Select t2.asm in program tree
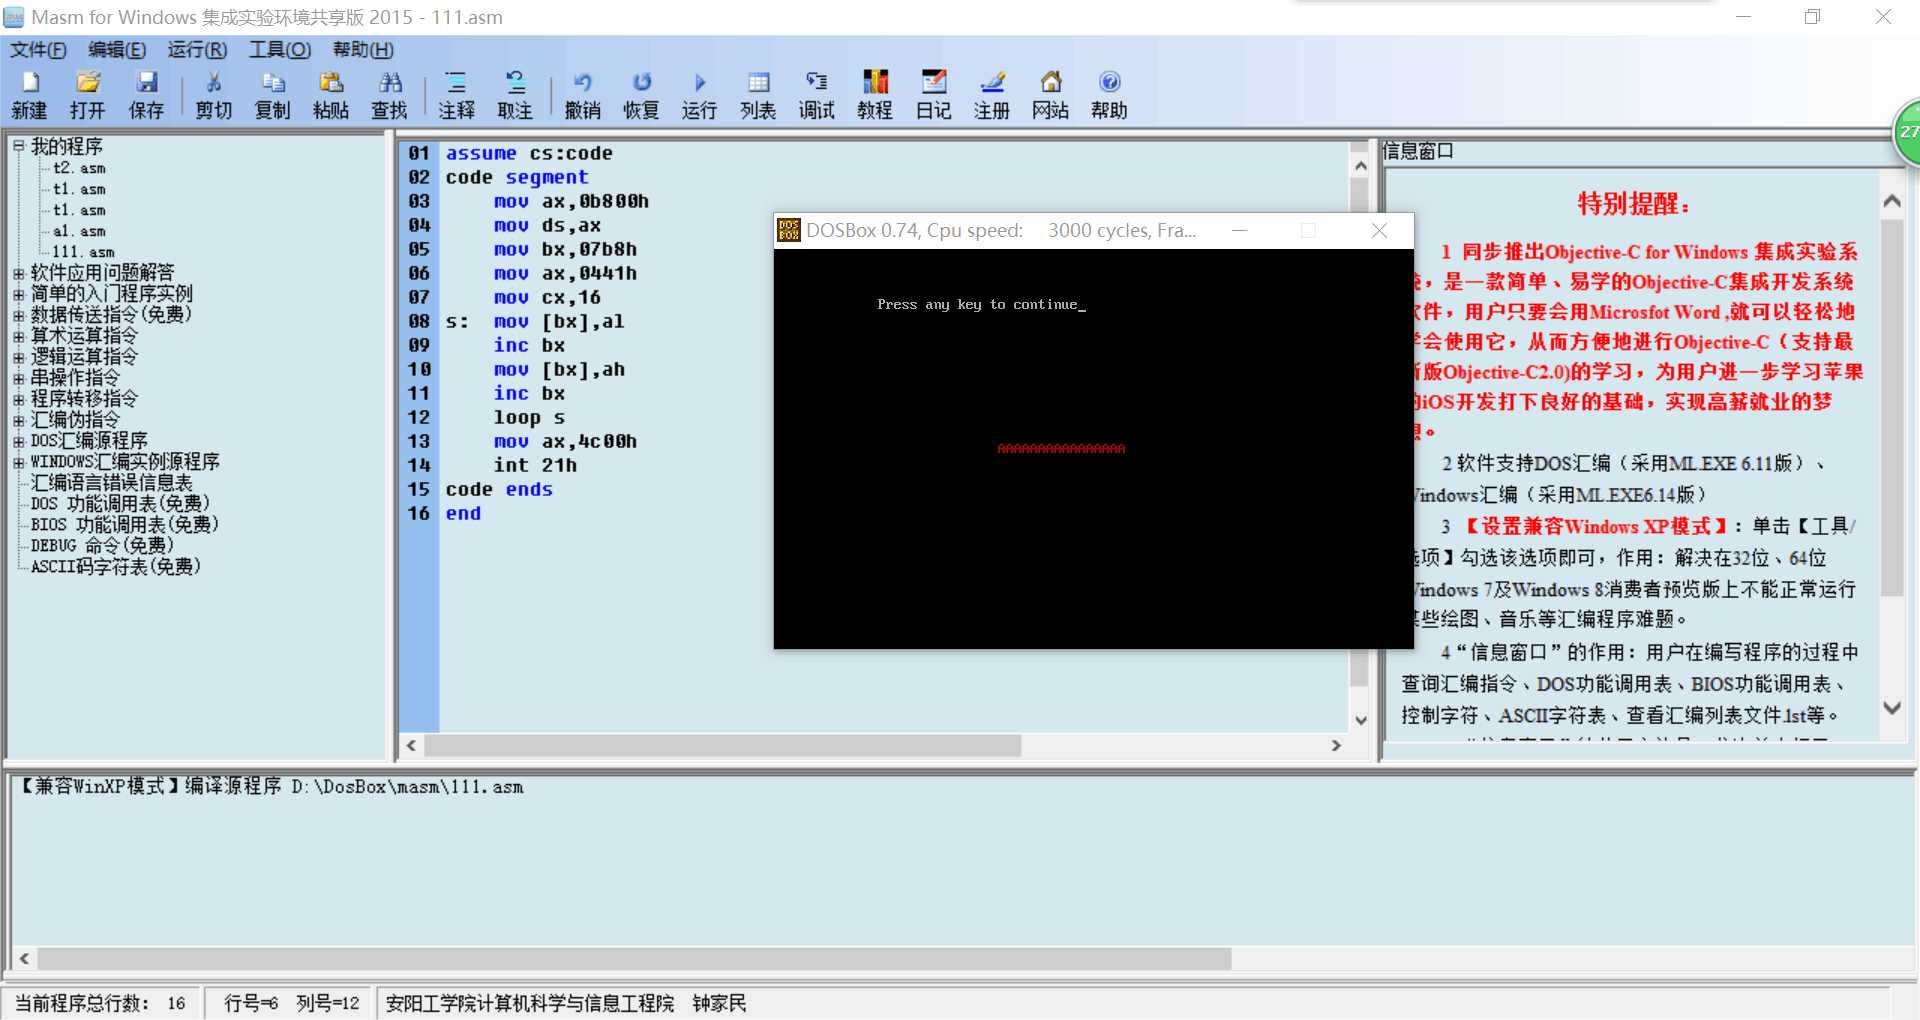The height and width of the screenshot is (1020, 1920). coord(79,168)
